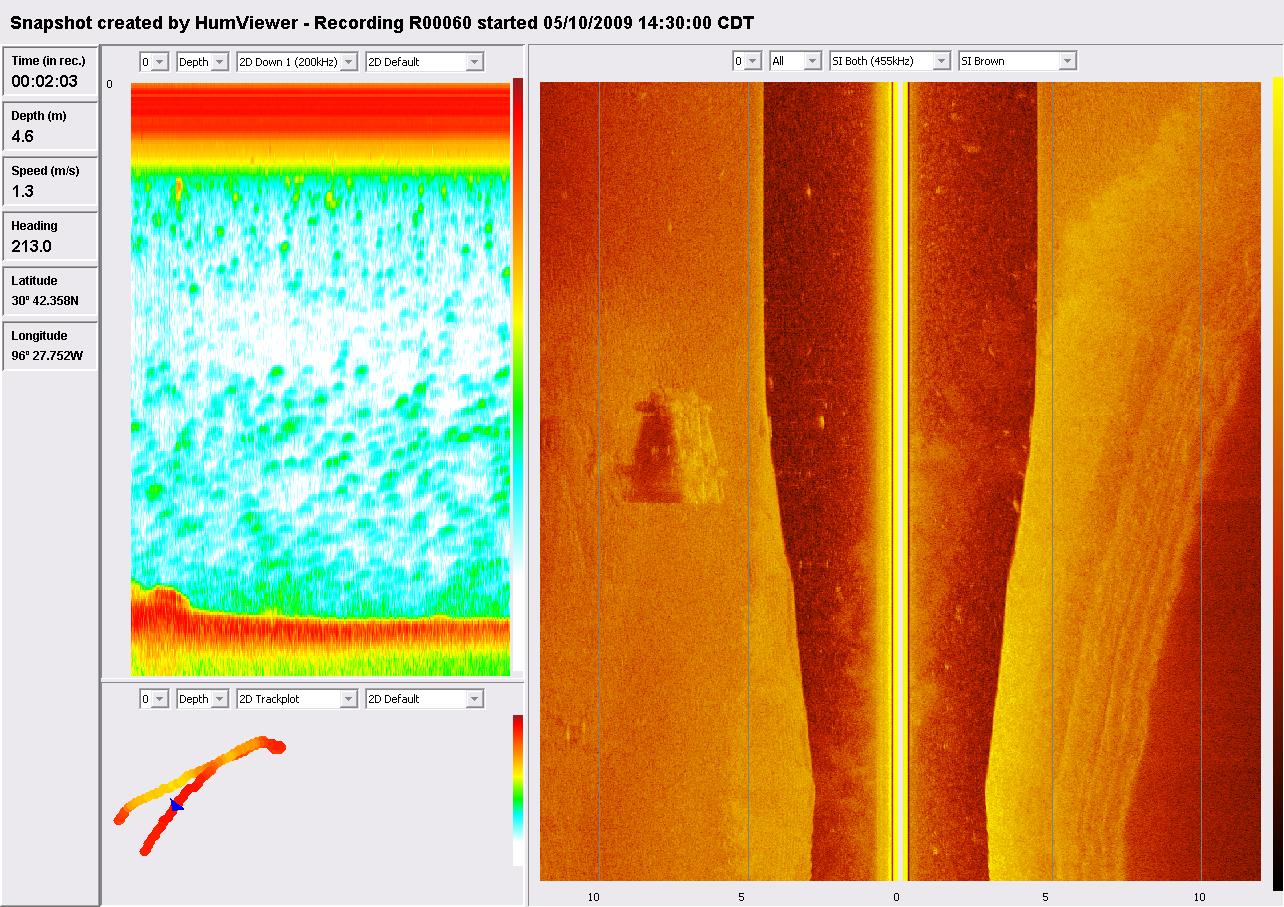Click the Latitude readout panel

50,291
